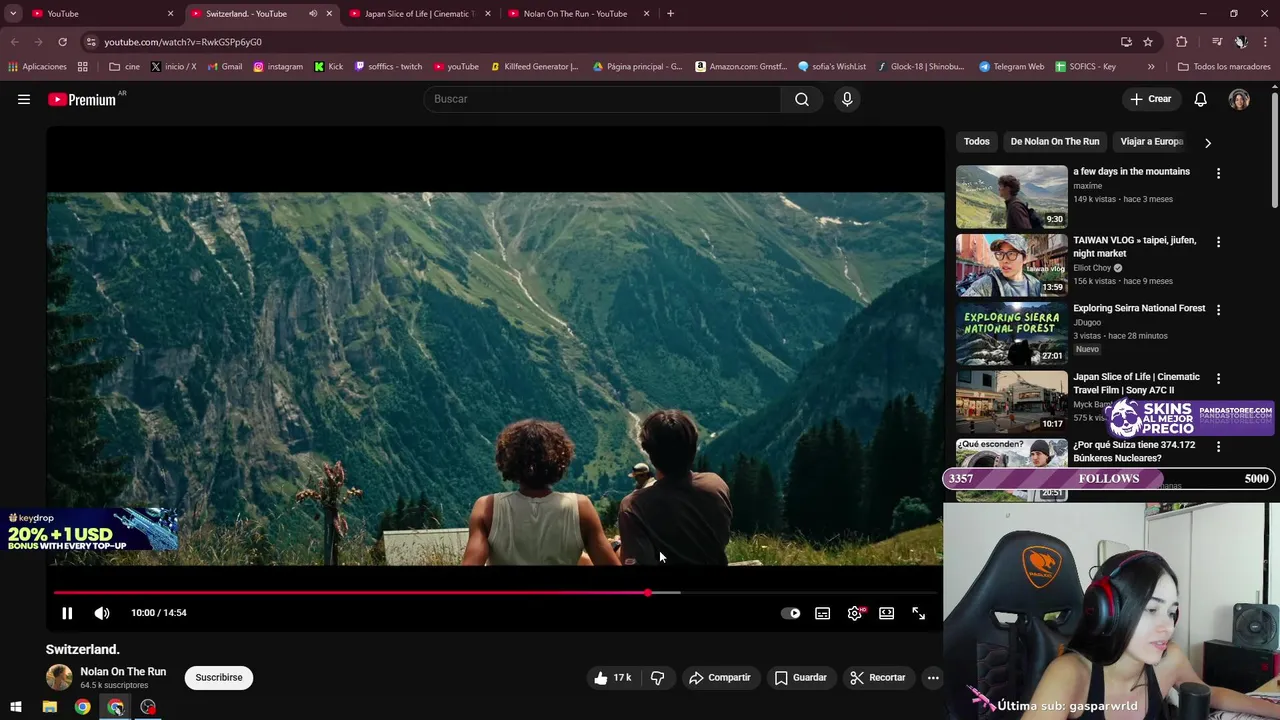
Task: Select the Todos filter chip
Action: coord(977,142)
